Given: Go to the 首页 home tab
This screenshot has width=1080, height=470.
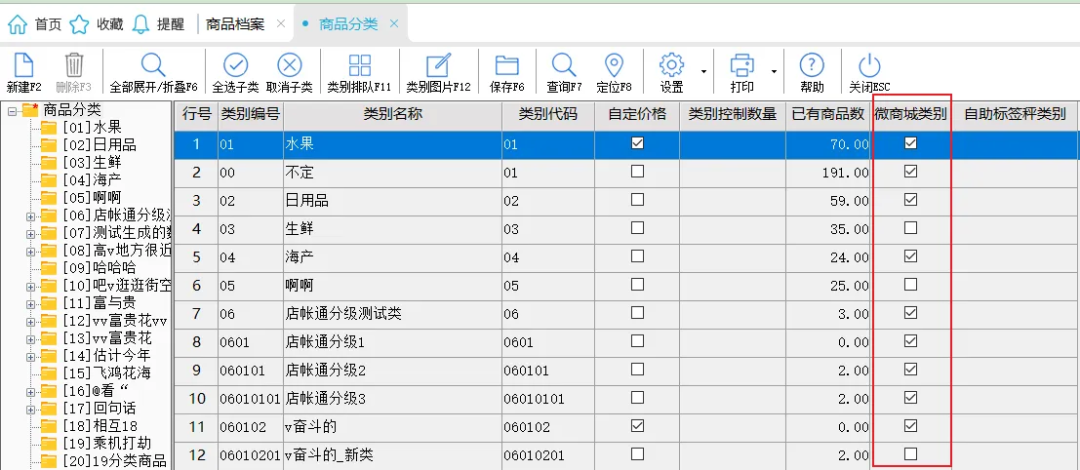Looking at the screenshot, I should pos(35,23).
